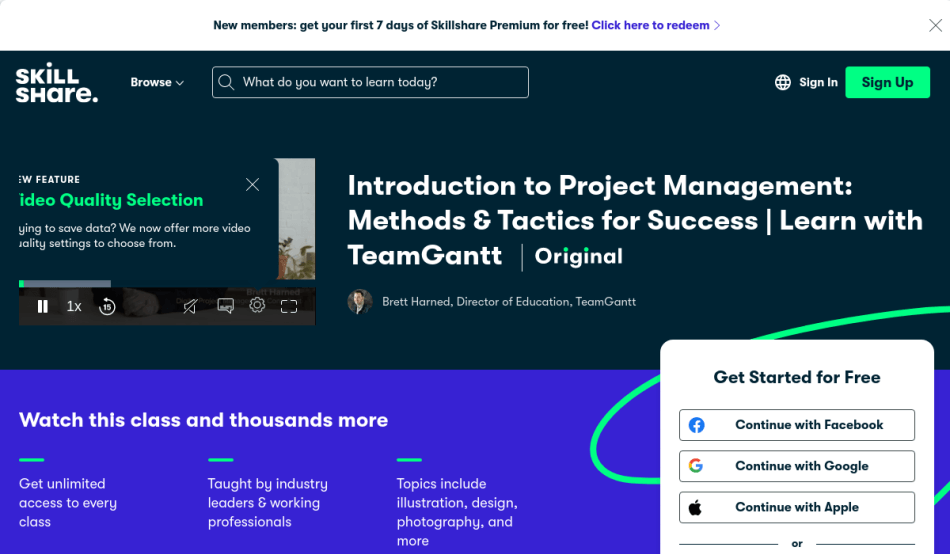
Task: Select the 'Watch this class and thousands more' heading
Action: click(x=204, y=420)
